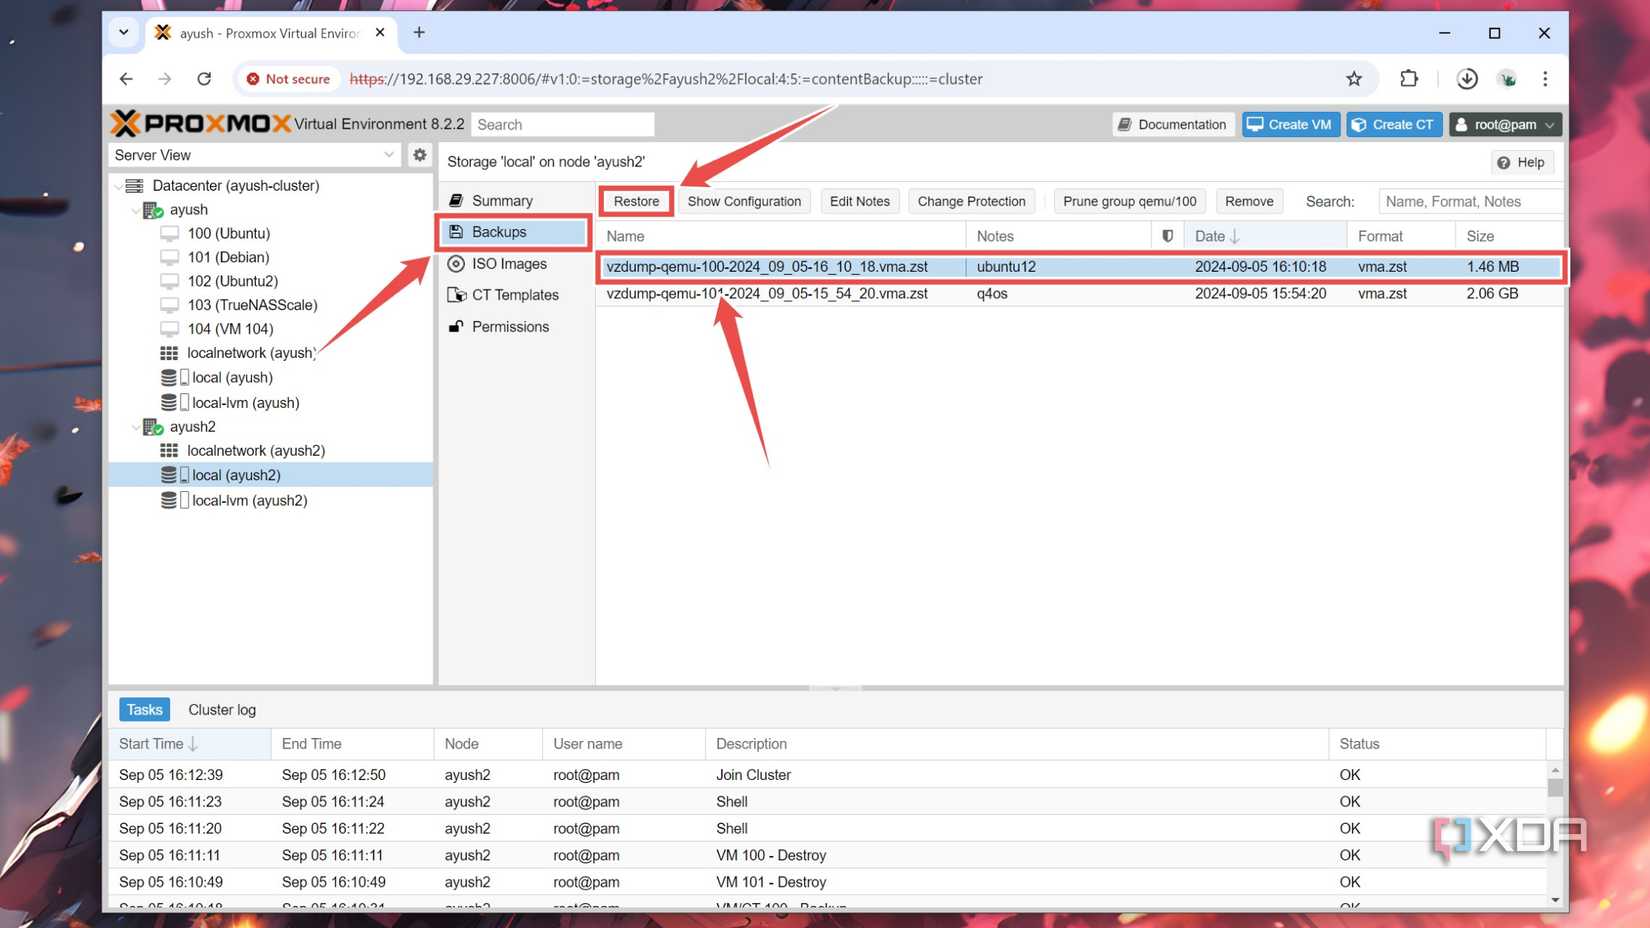Click the Proxmox logo
Image resolution: width=1650 pixels, height=928 pixels.
[x=200, y=124]
